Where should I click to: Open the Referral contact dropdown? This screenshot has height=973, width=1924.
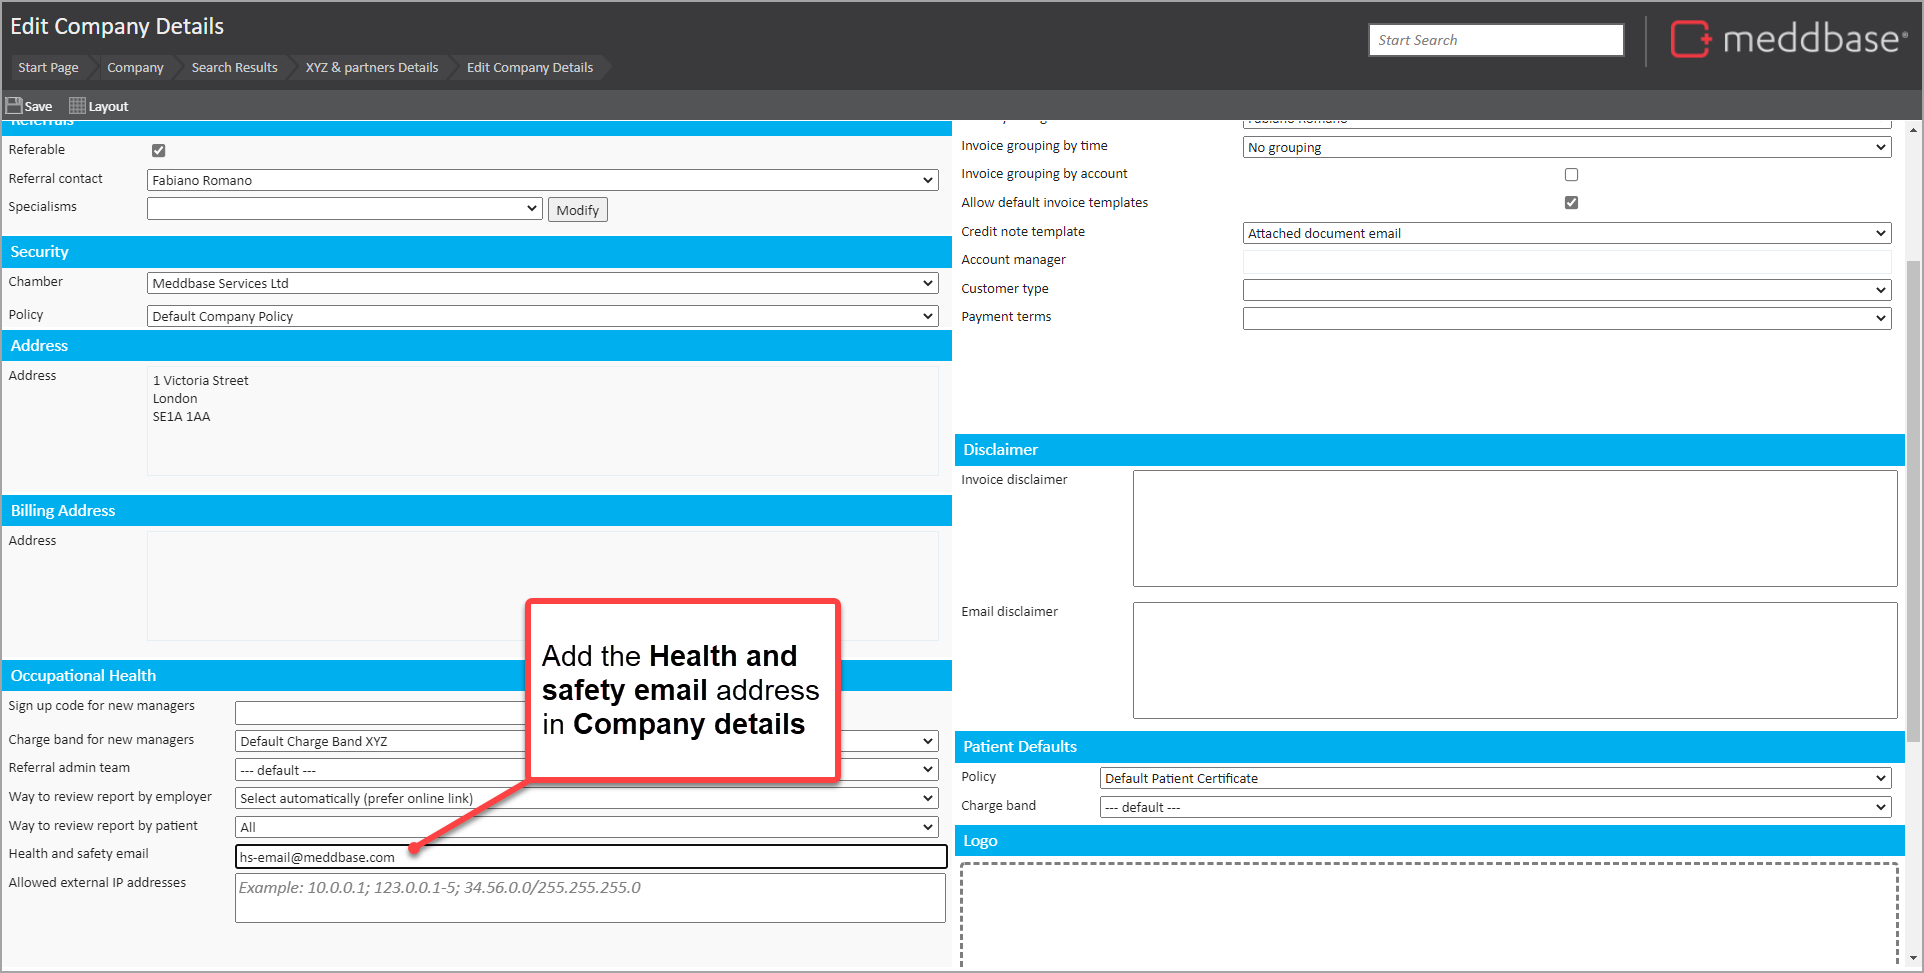point(542,181)
